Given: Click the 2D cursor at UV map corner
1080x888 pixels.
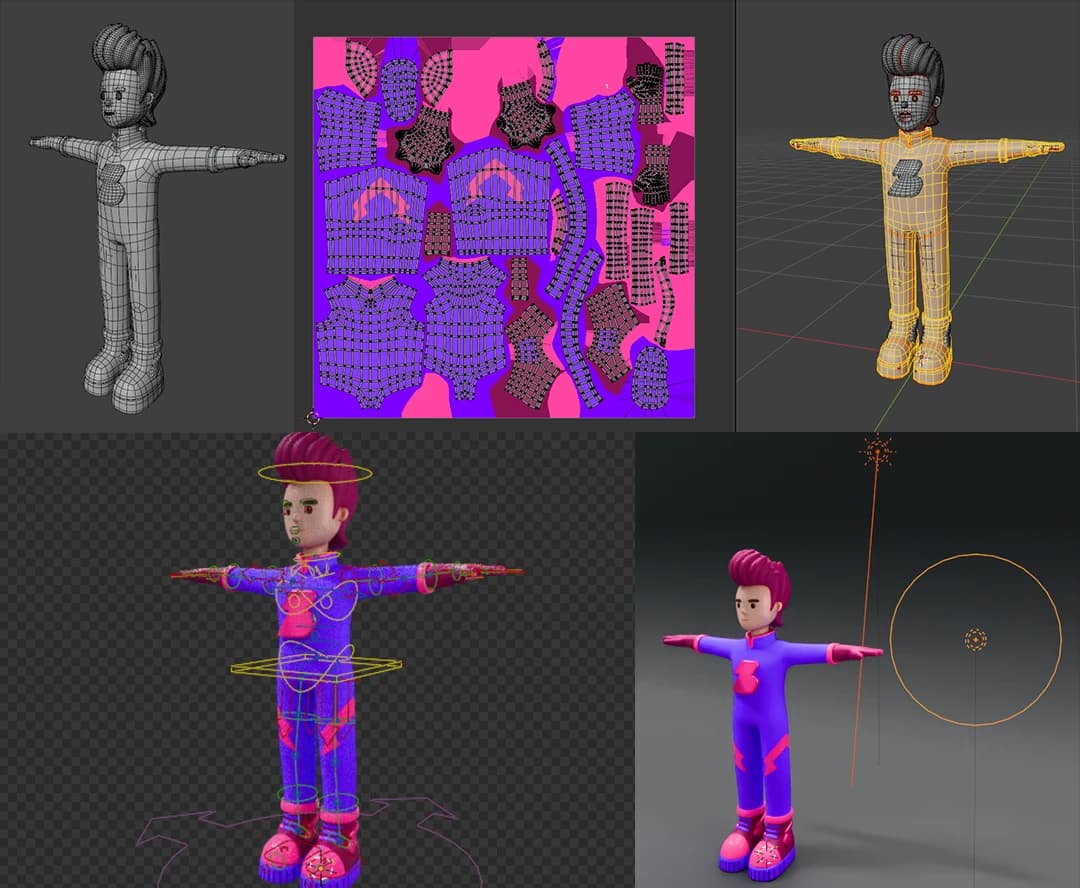Looking at the screenshot, I should [x=313, y=417].
